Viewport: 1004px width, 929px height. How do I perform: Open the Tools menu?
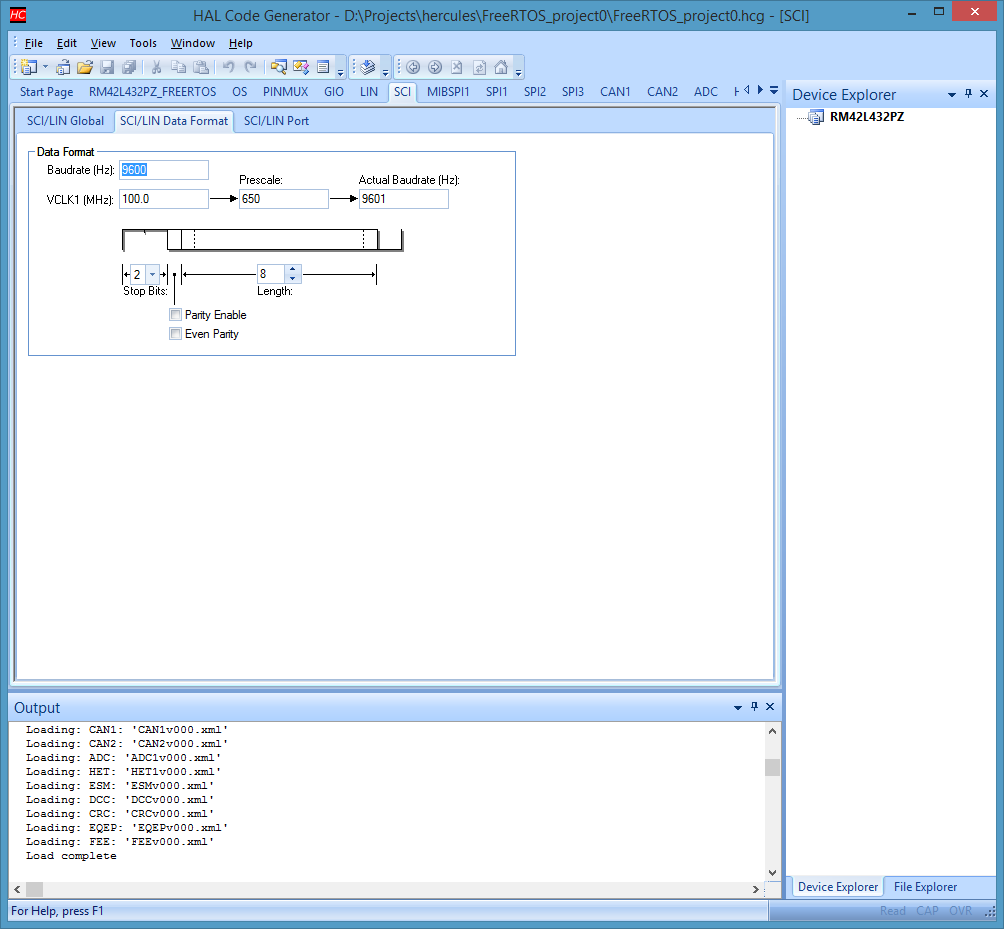coord(143,43)
